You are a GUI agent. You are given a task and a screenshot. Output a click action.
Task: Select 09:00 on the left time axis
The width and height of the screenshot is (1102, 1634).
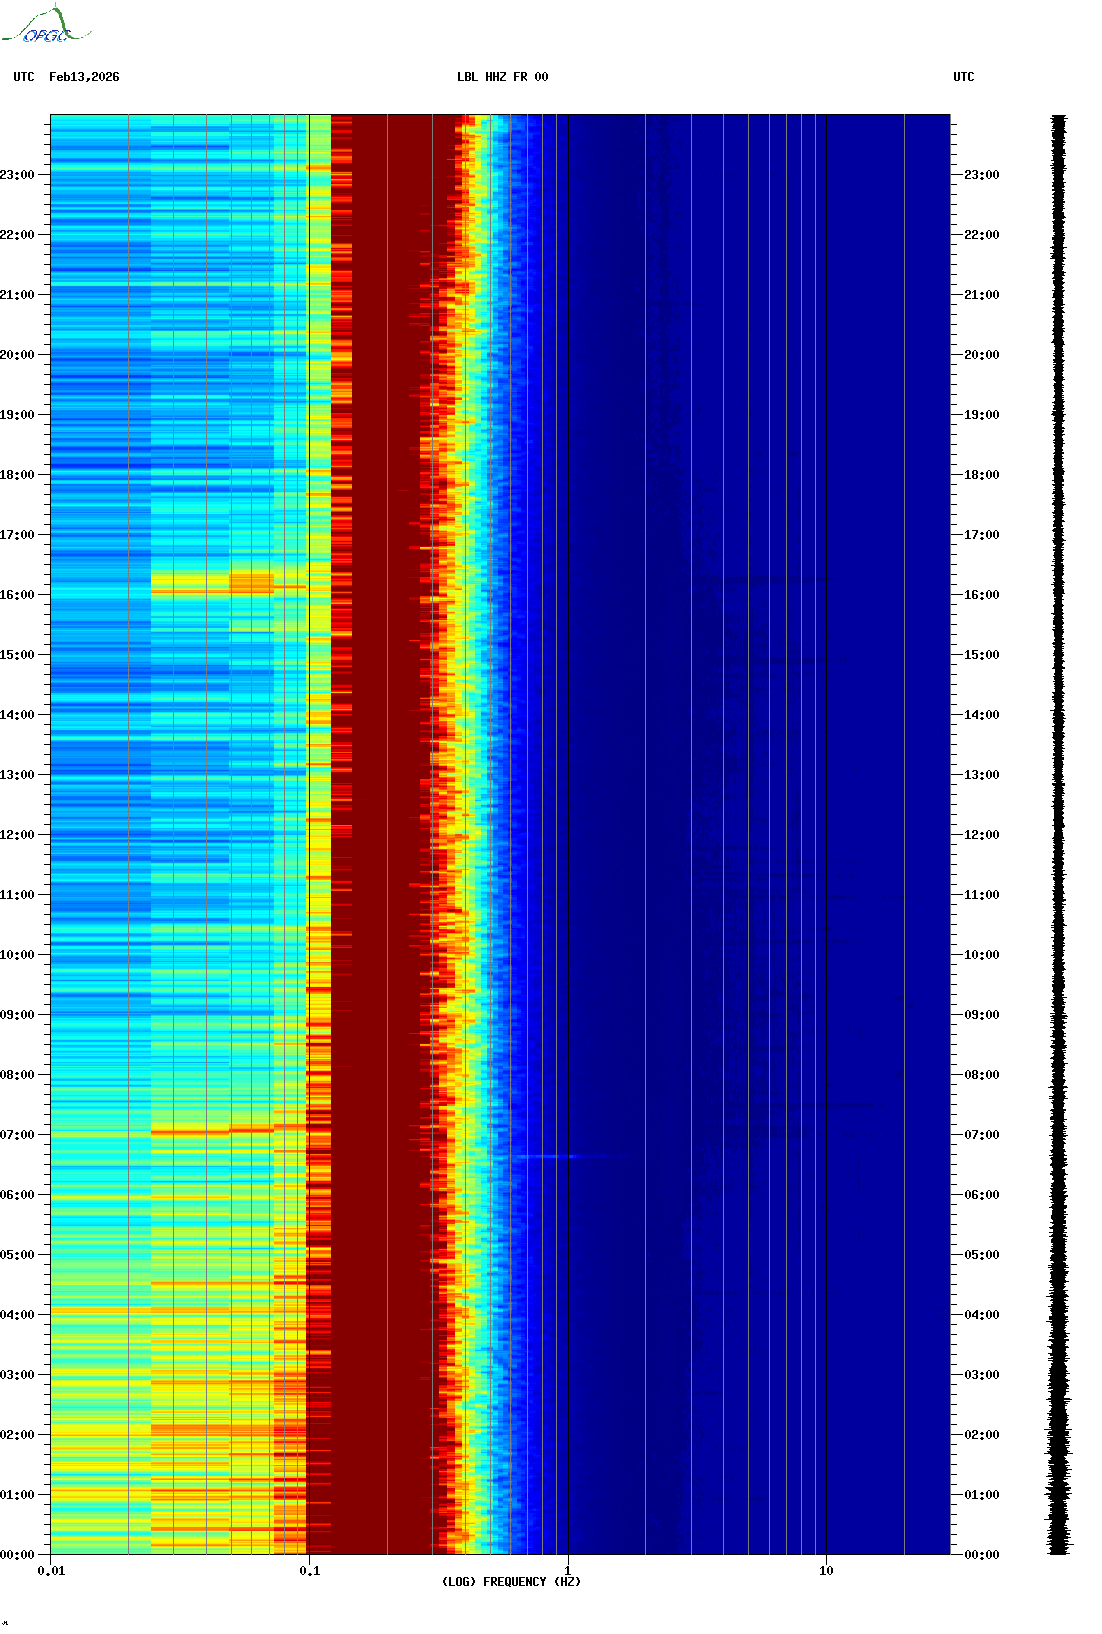click(17, 1015)
